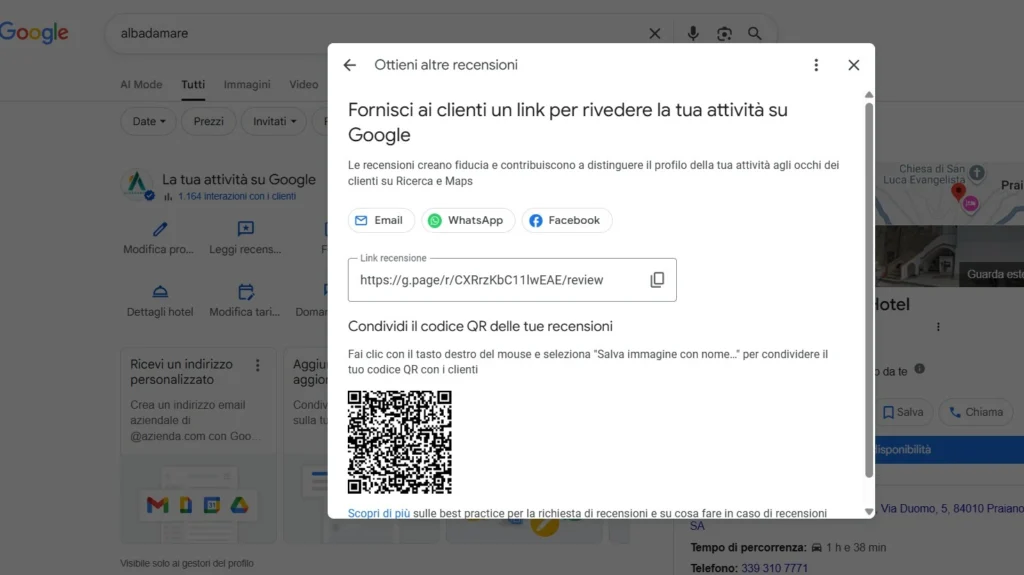Click the dialog scrollbar down arrow

pyautogui.click(x=869, y=512)
